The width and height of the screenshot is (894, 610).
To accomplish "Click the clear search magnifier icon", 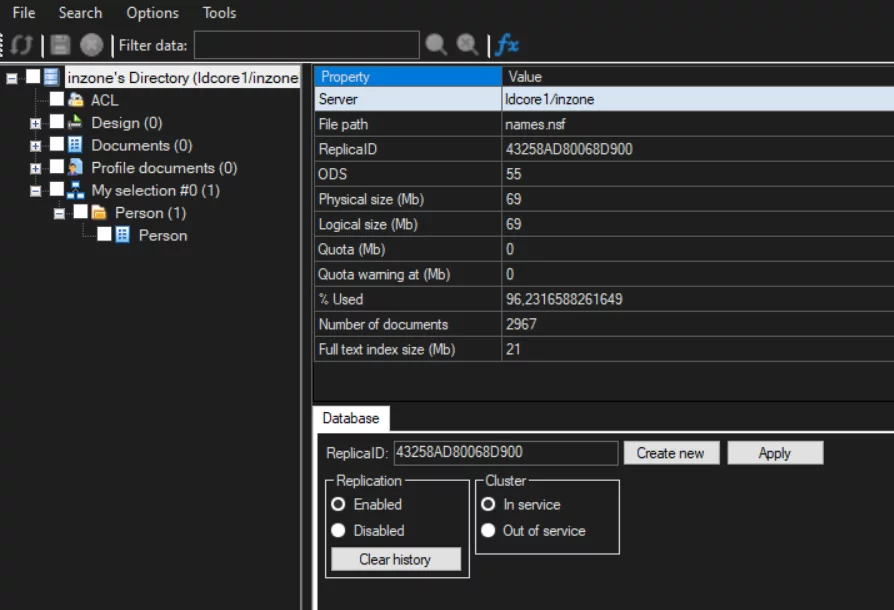I will (467, 45).
